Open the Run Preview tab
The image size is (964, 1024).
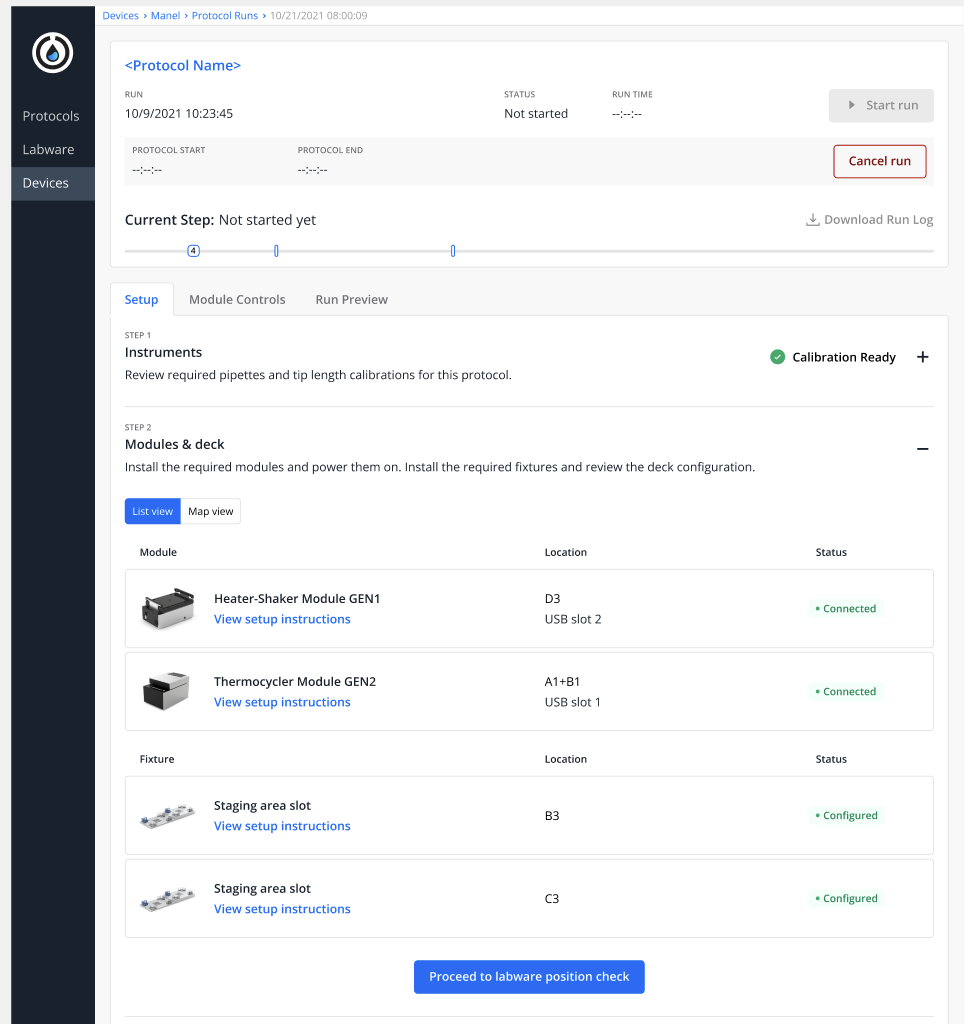click(351, 299)
